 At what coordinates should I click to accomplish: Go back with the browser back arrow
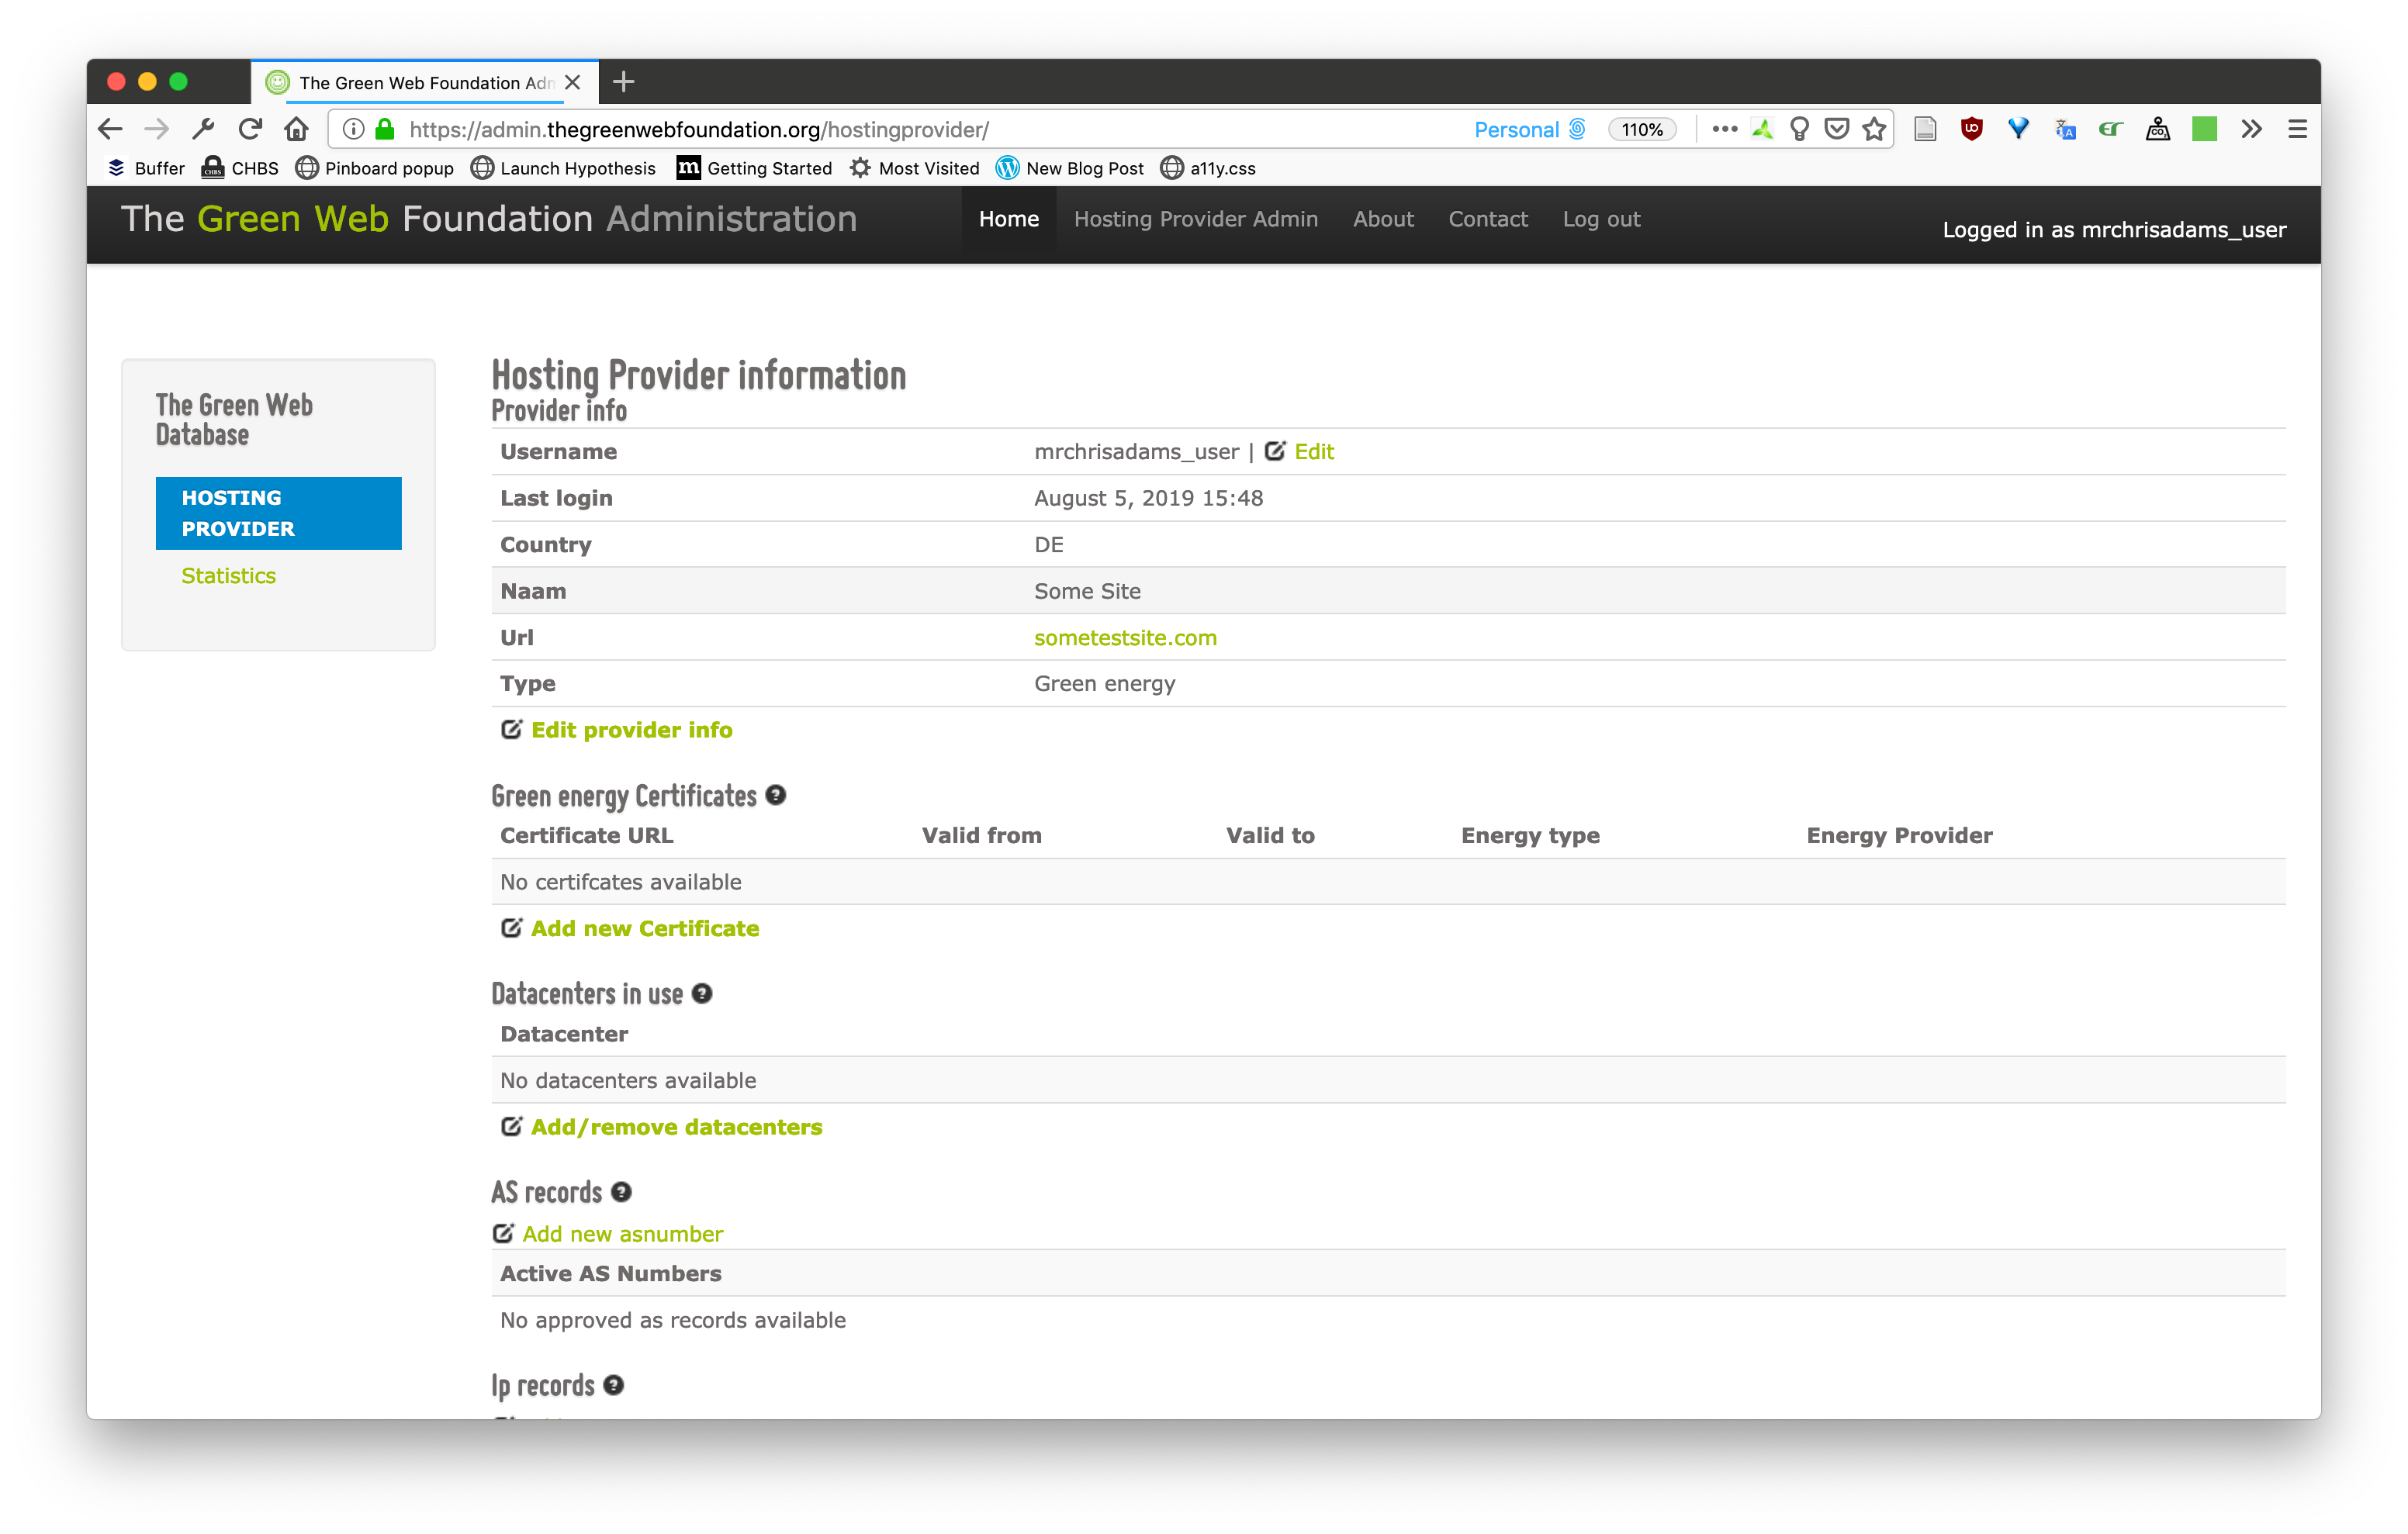pyautogui.click(x=110, y=129)
